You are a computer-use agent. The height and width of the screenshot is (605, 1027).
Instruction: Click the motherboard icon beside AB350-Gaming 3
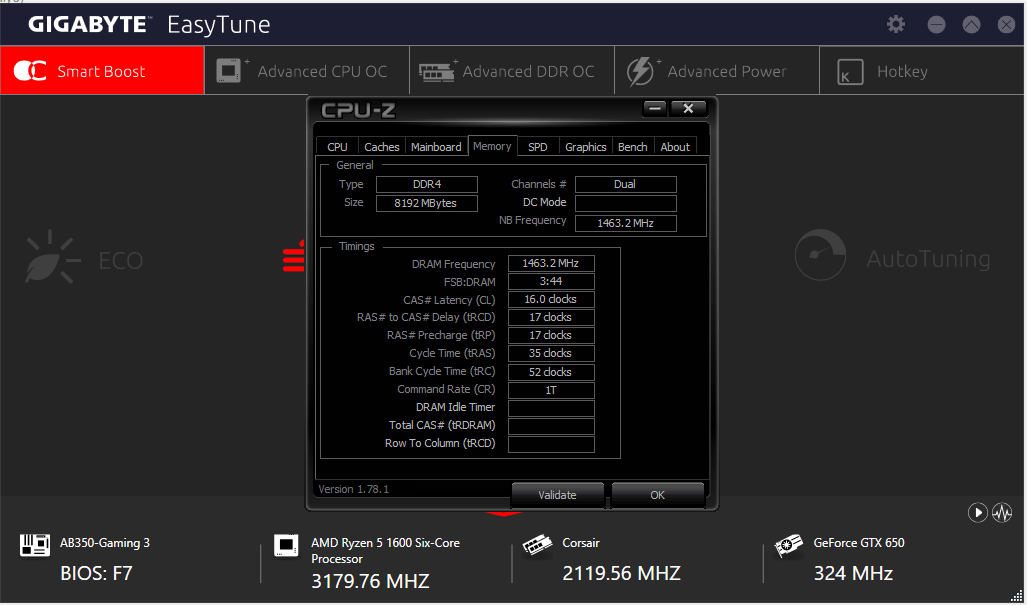[x=35, y=545]
